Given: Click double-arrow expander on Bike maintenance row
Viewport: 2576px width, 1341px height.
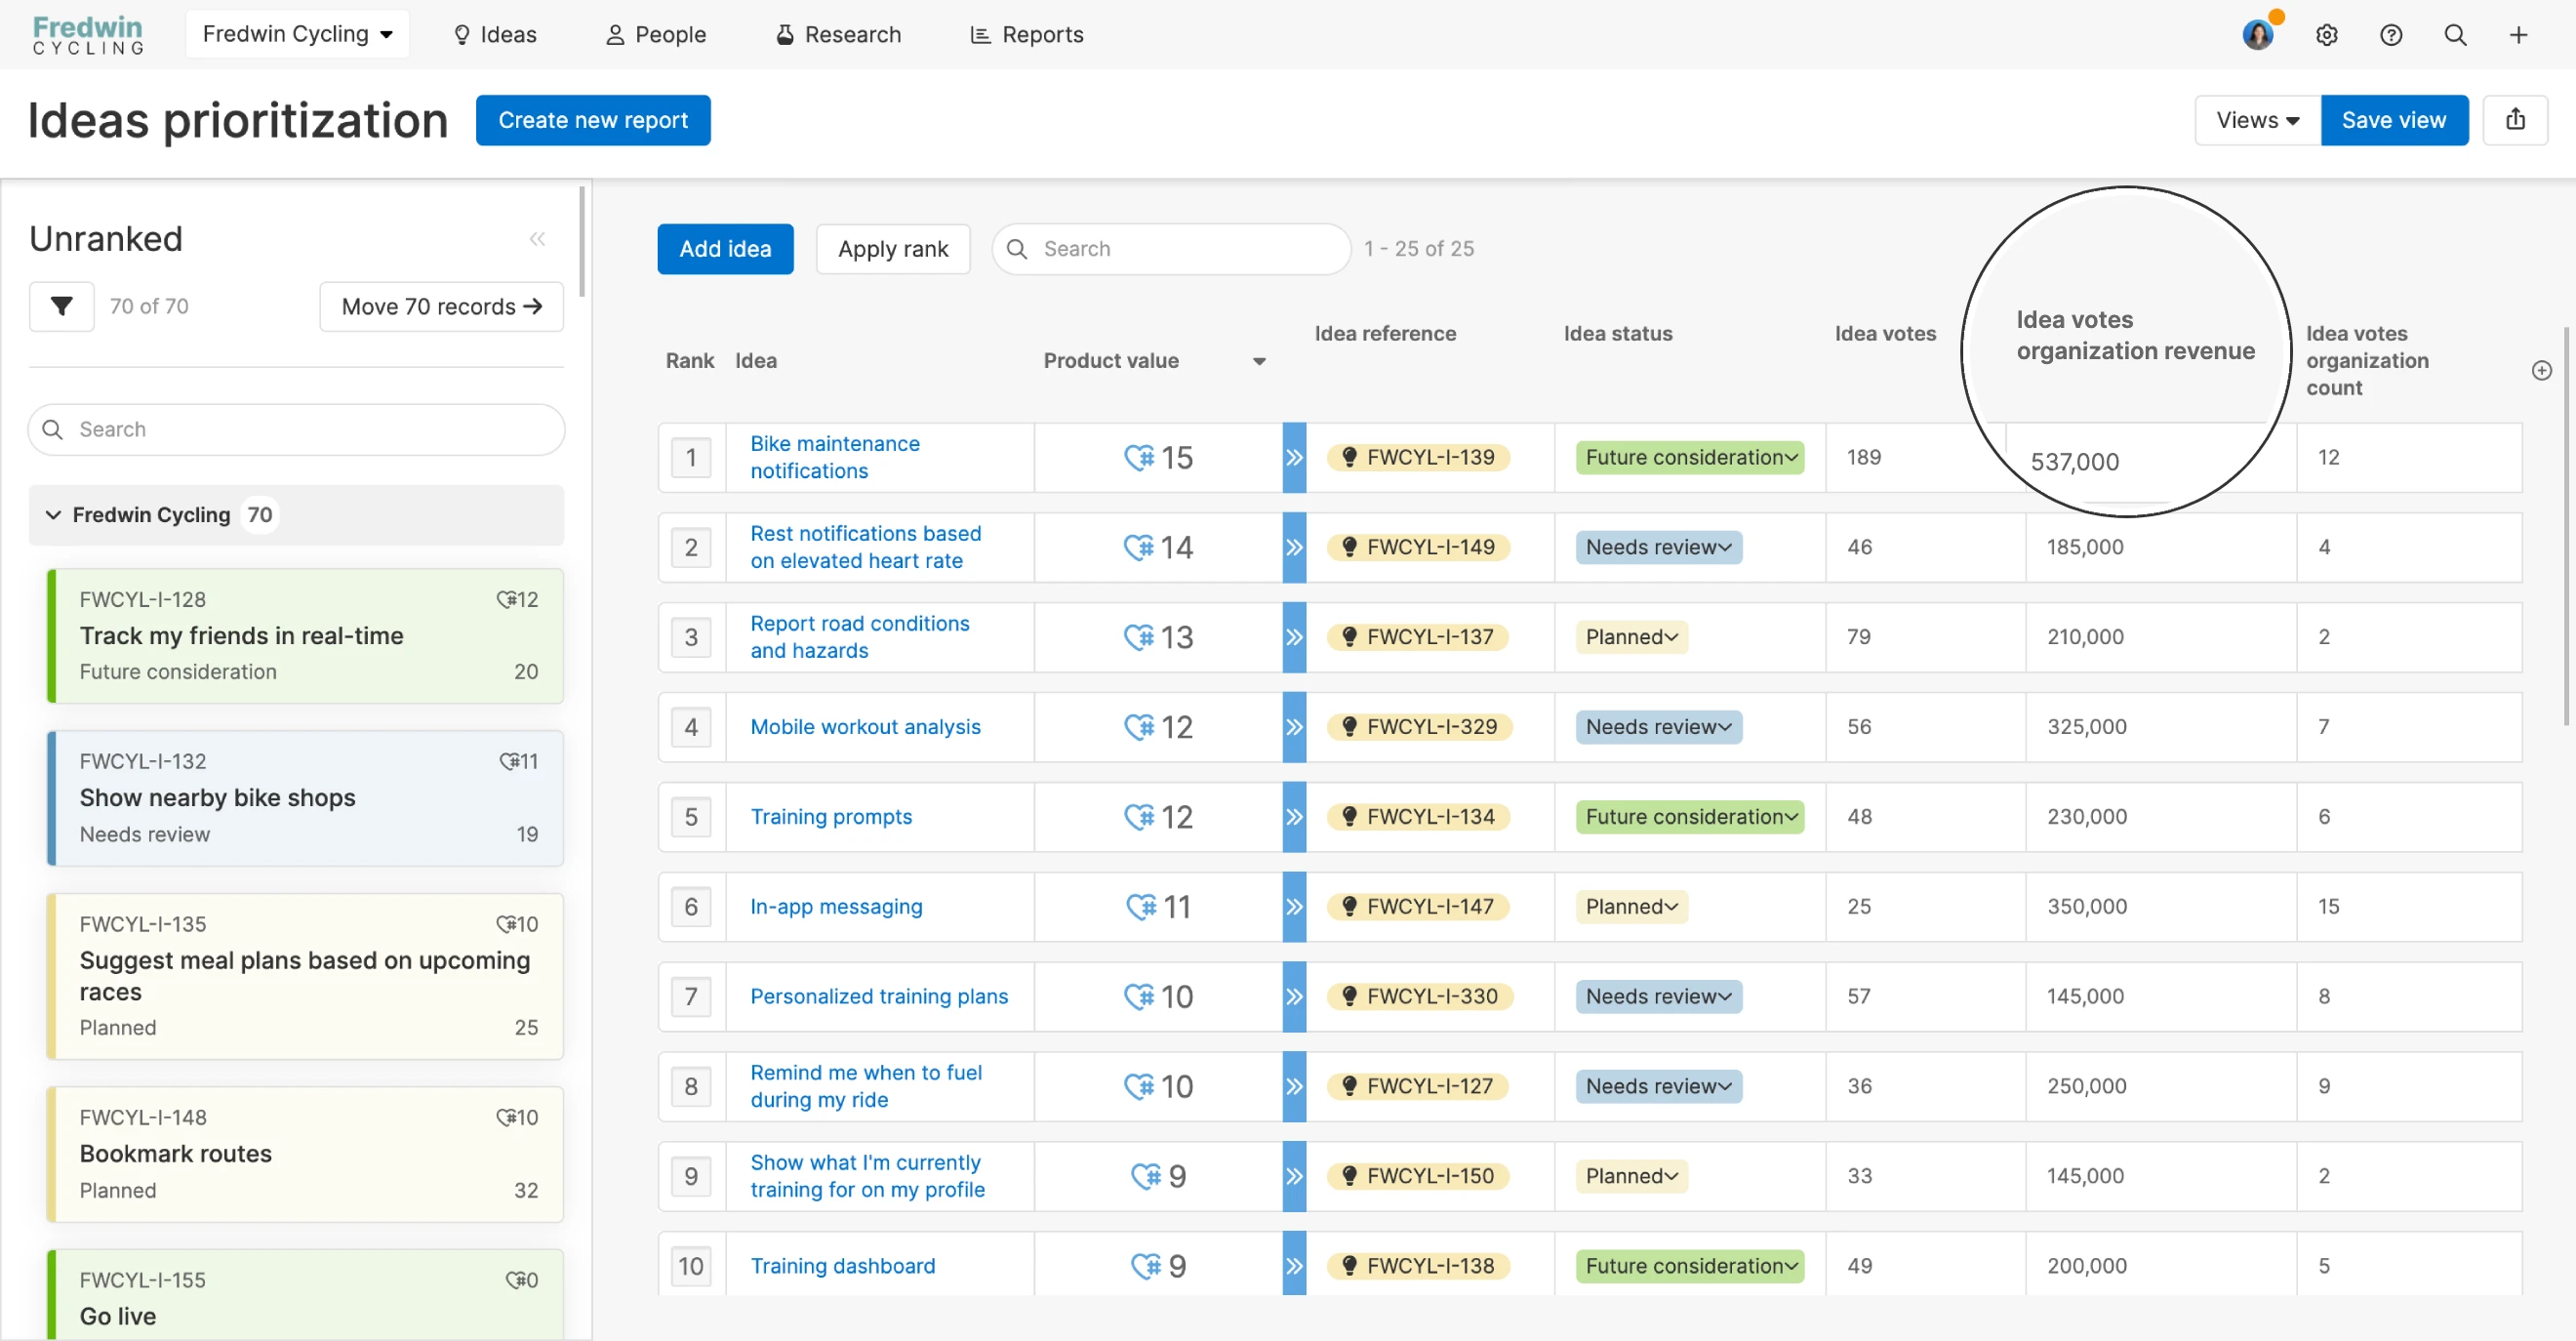Looking at the screenshot, I should 1294,458.
